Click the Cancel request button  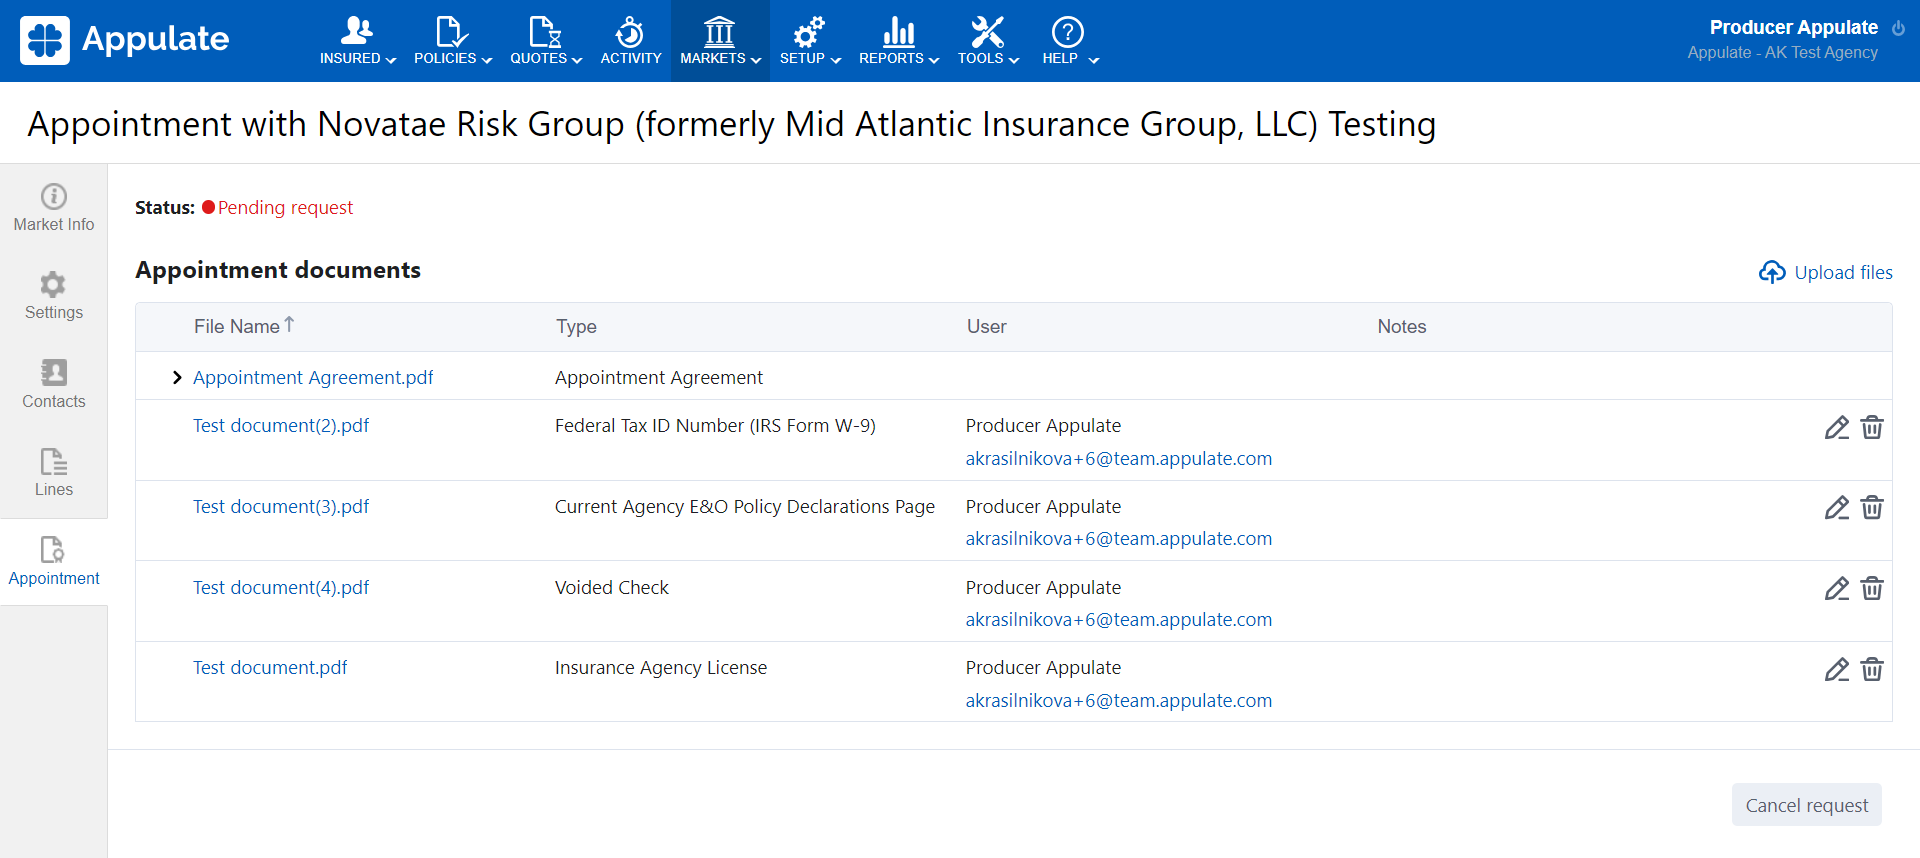pos(1806,805)
